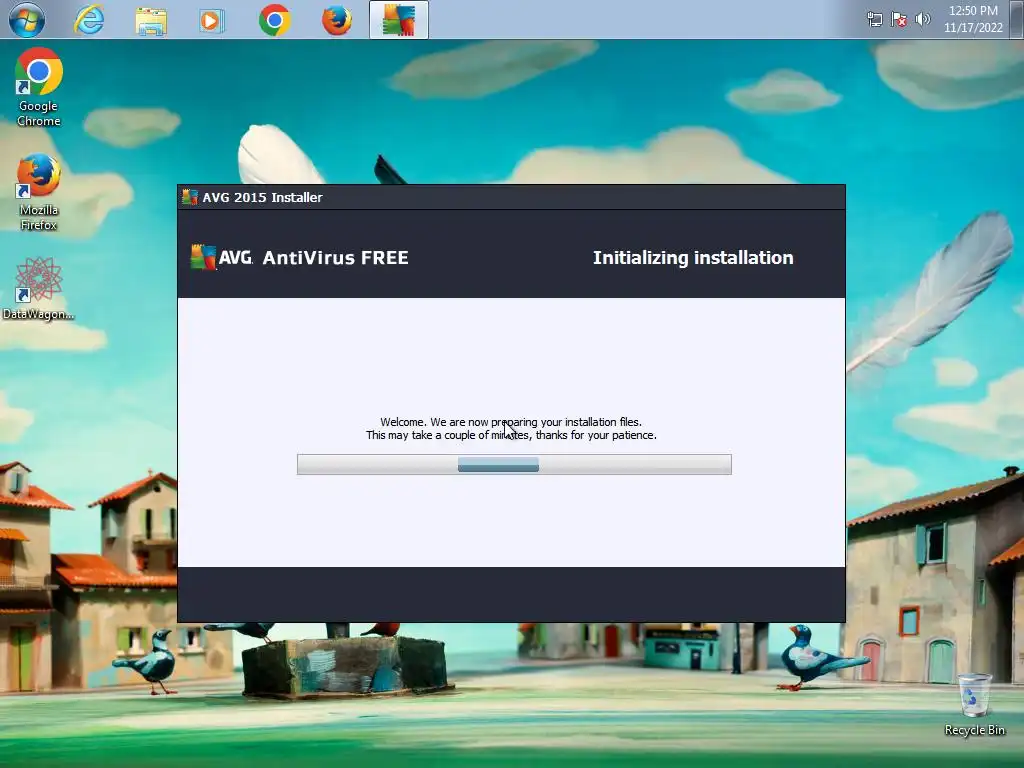Select the Recycle Bin desktop icon
Viewport: 1024px width, 768px height.
coord(974,705)
